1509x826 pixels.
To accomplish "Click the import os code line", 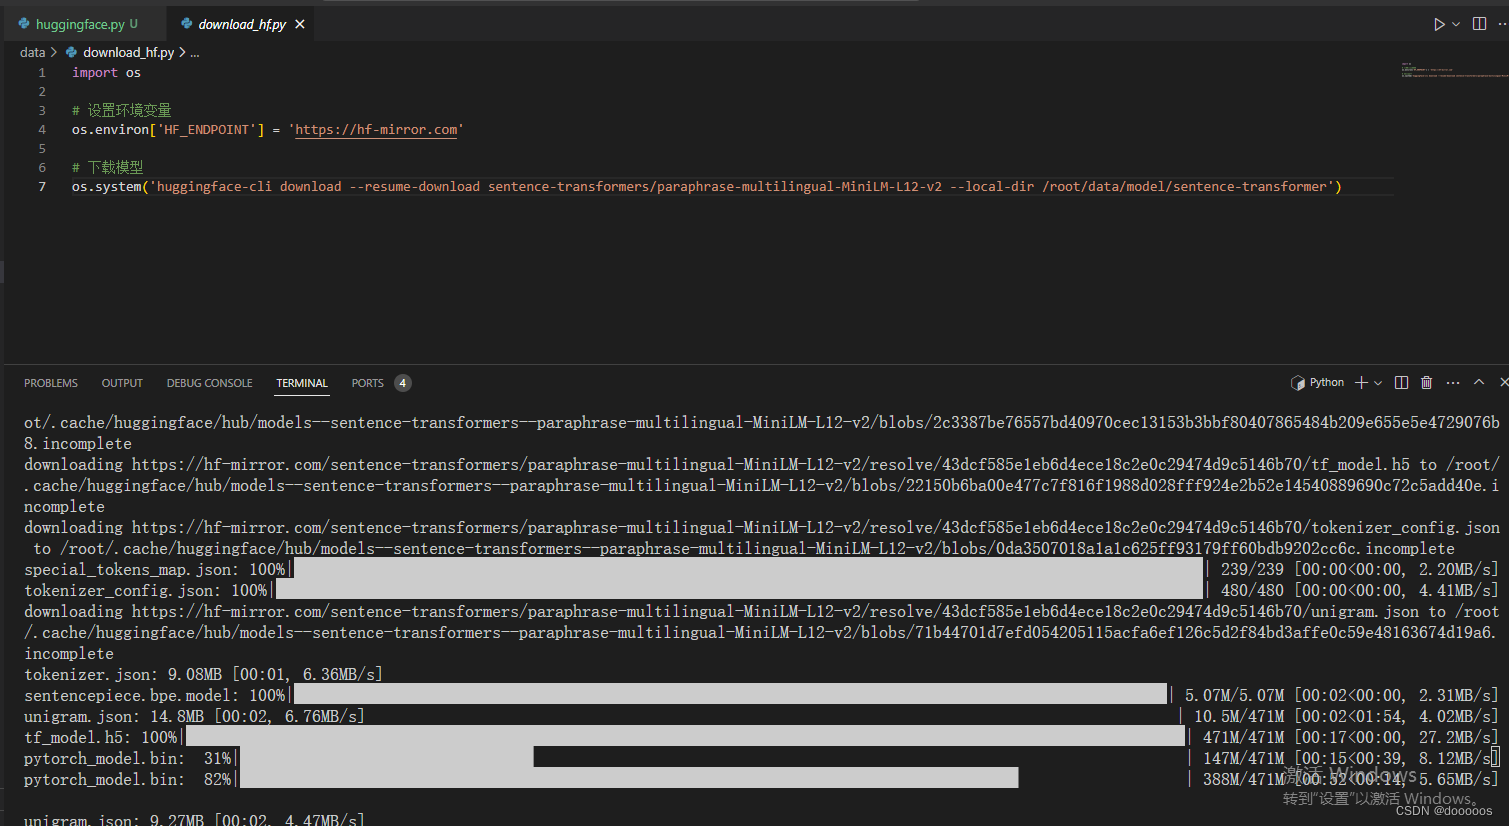I will pos(106,73).
